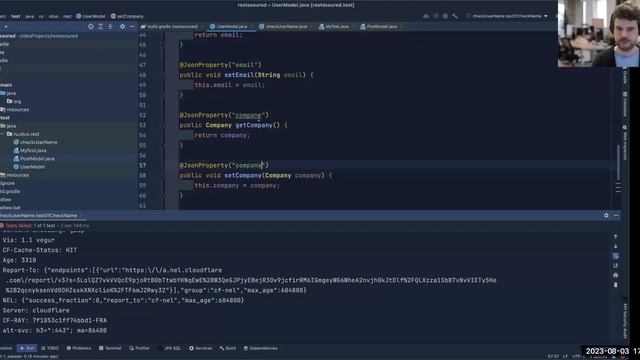Open the run configuration dropdown
This screenshot has height=360, width=640.
pos(508,16)
